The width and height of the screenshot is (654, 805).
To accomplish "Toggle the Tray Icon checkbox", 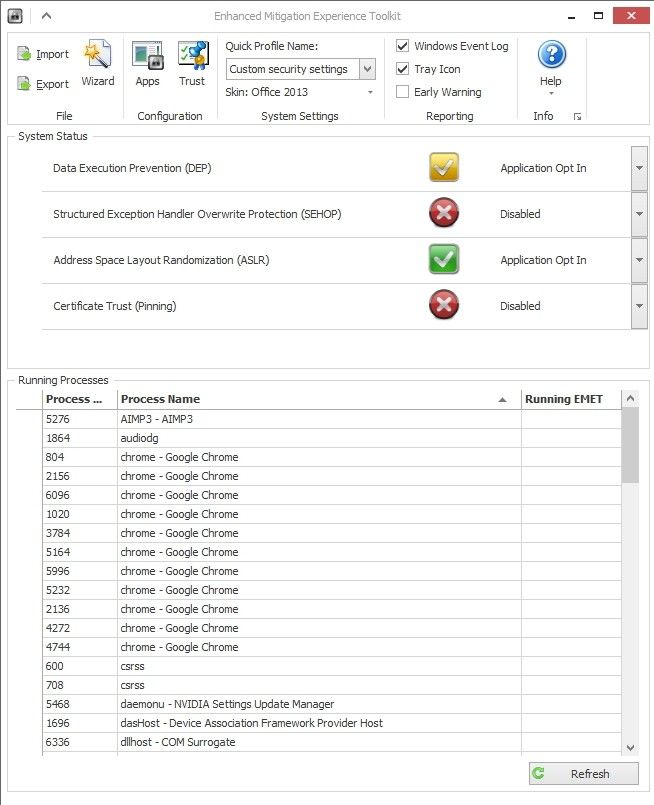I will pos(402,69).
